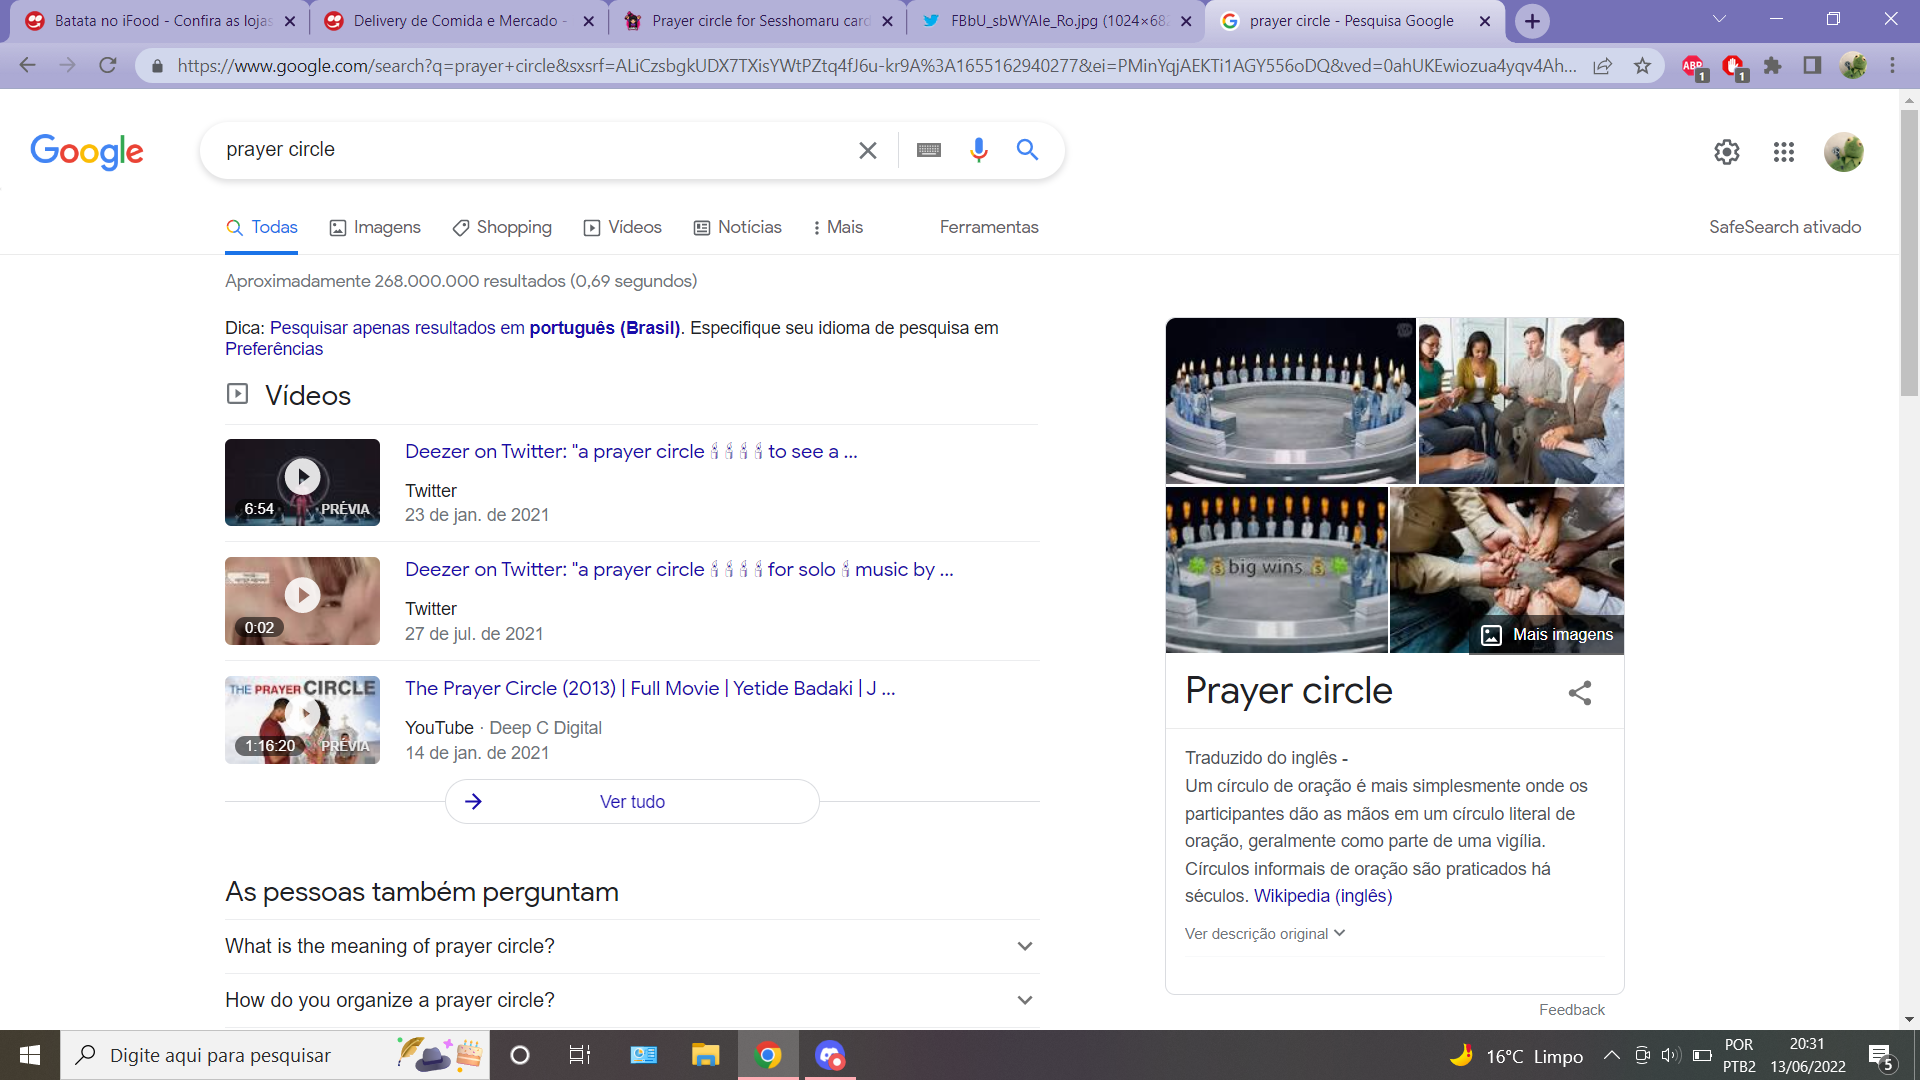Open the ABP Adblock Plus extension
The width and height of the screenshot is (1920, 1080).
tap(1693, 67)
